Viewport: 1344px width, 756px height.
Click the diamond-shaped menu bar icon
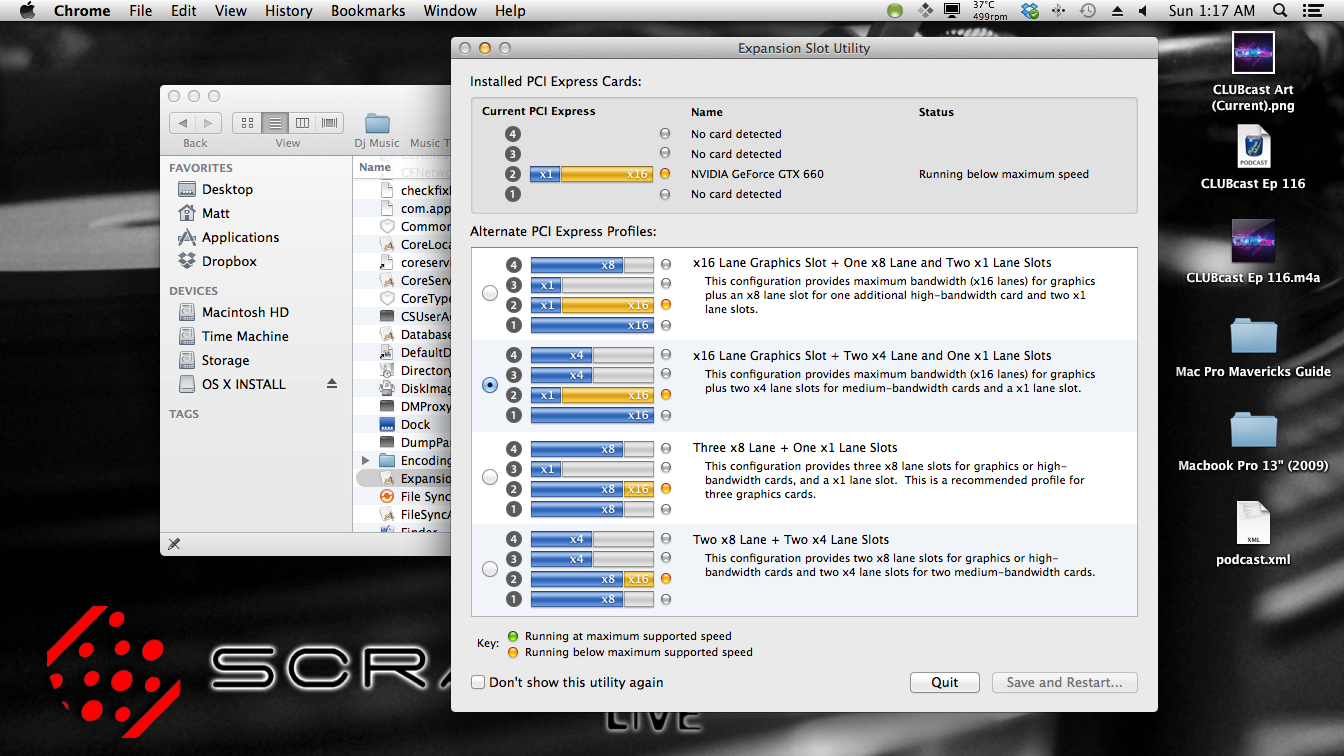coord(925,11)
